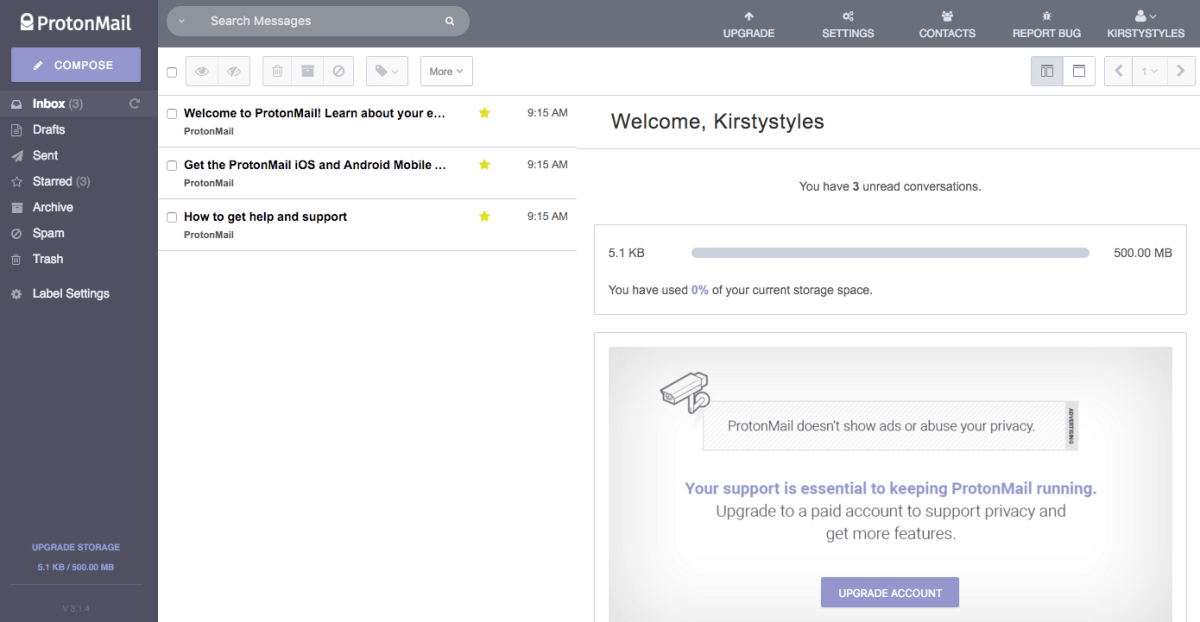Image resolution: width=1200 pixels, height=622 pixels.
Task: Go to previous page arrow
Action: coord(1118,71)
